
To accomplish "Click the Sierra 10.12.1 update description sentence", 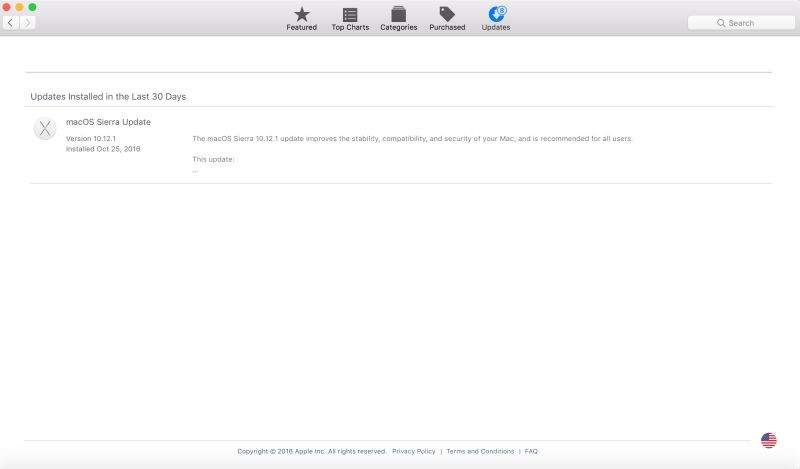I will 412,138.
